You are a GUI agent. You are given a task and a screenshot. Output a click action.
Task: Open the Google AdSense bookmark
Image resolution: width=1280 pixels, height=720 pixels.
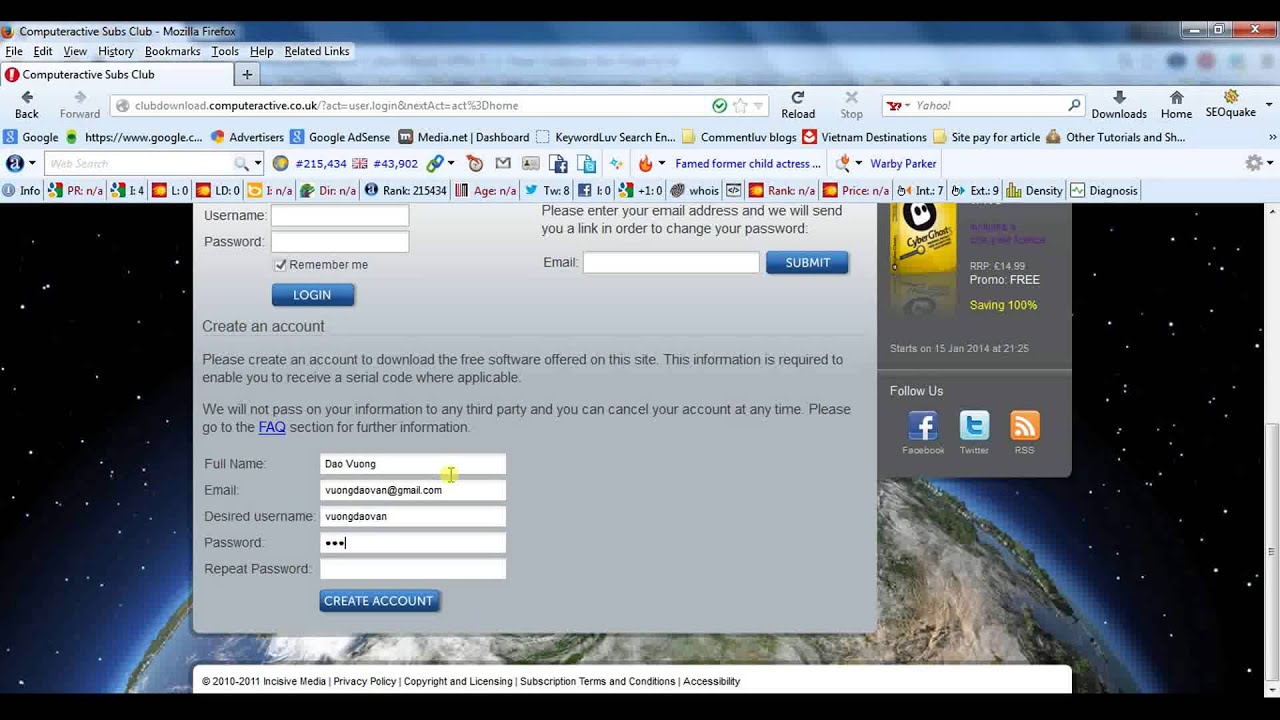(x=339, y=137)
